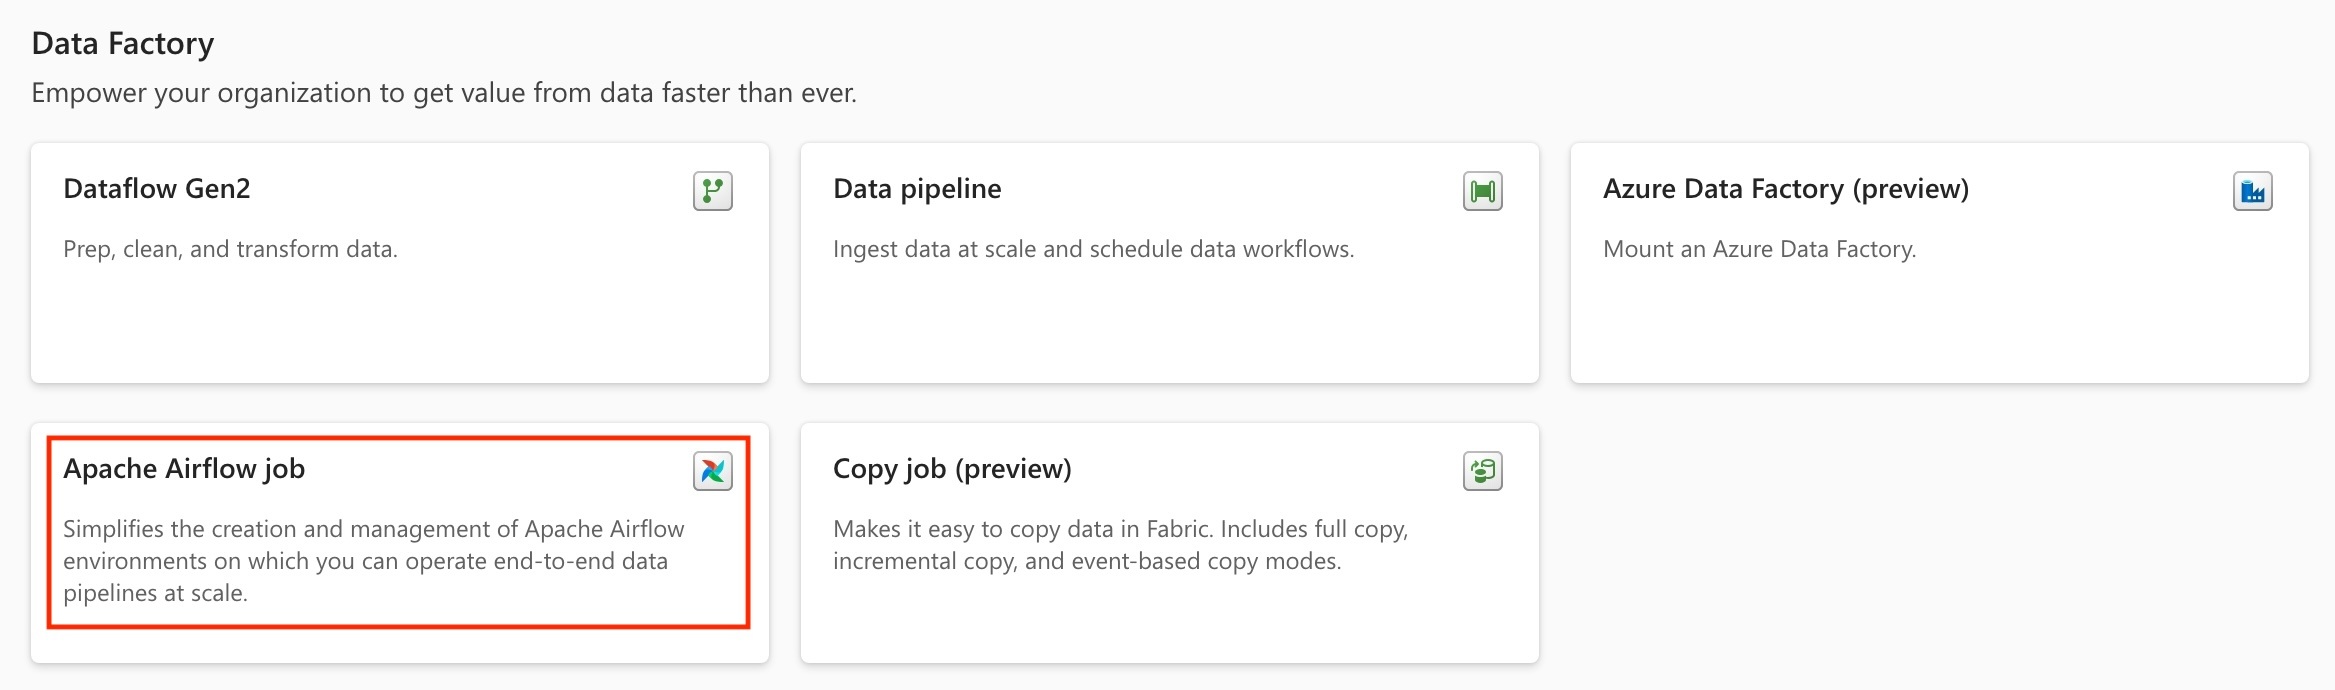
Task: Click 'Ingest data at scale' description
Action: click(1093, 249)
